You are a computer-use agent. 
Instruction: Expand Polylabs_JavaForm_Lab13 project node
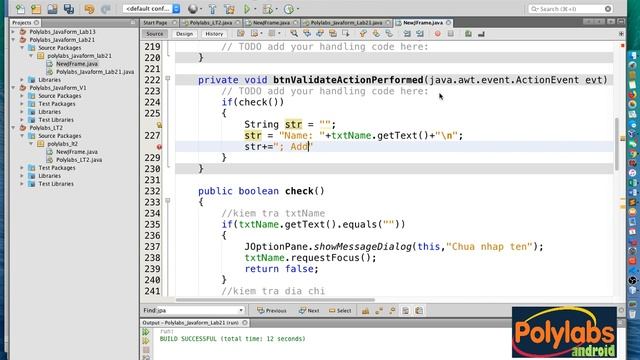[x=13, y=32]
